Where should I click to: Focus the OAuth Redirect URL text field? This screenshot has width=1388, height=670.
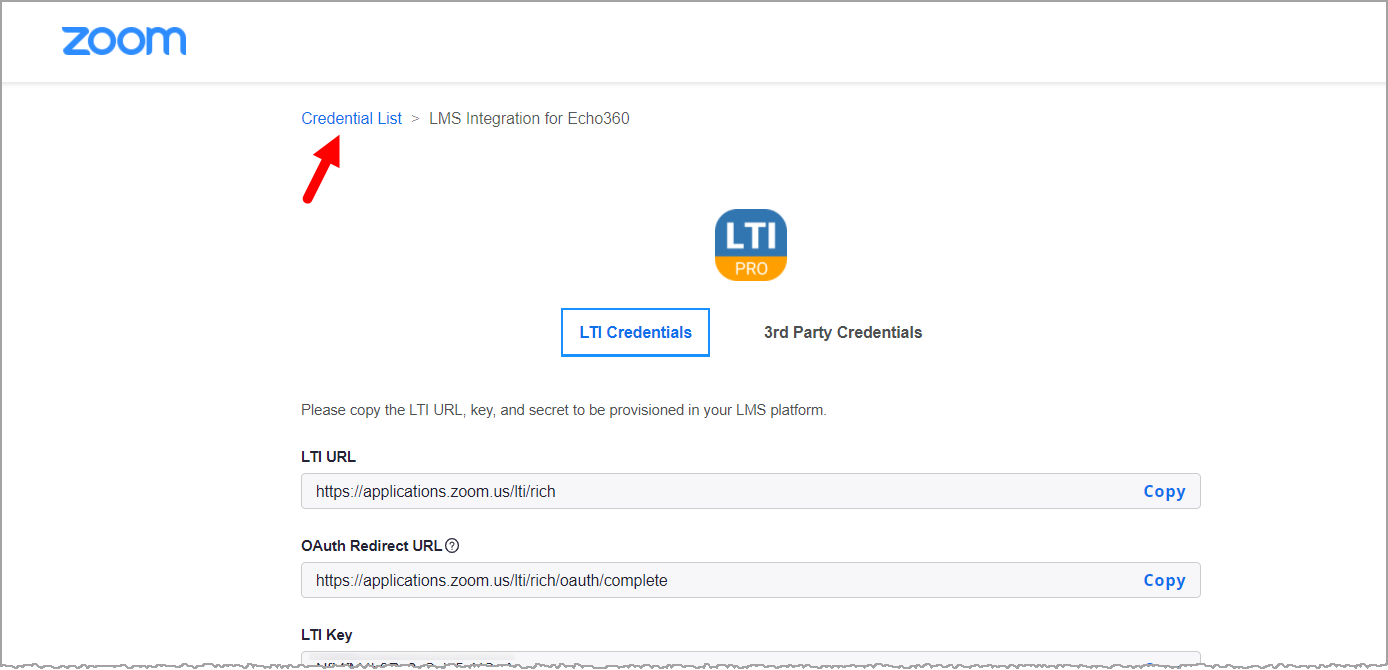(x=700, y=580)
